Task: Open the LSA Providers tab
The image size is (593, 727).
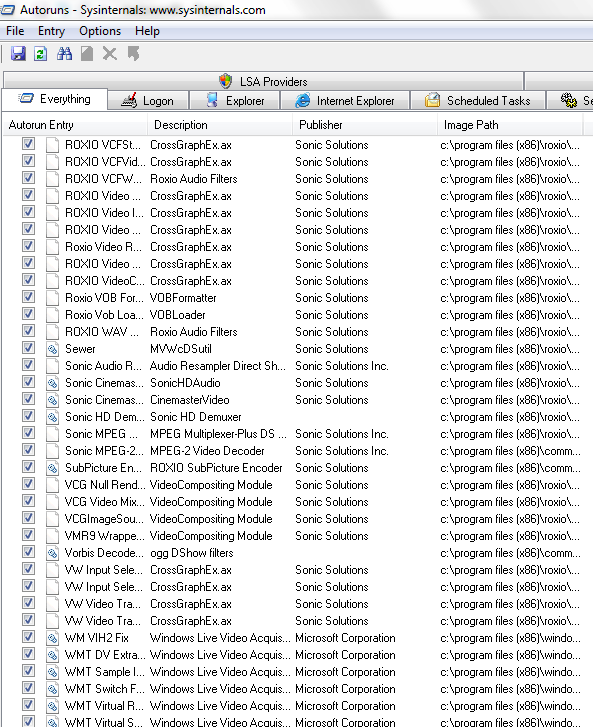Action: tap(263, 81)
